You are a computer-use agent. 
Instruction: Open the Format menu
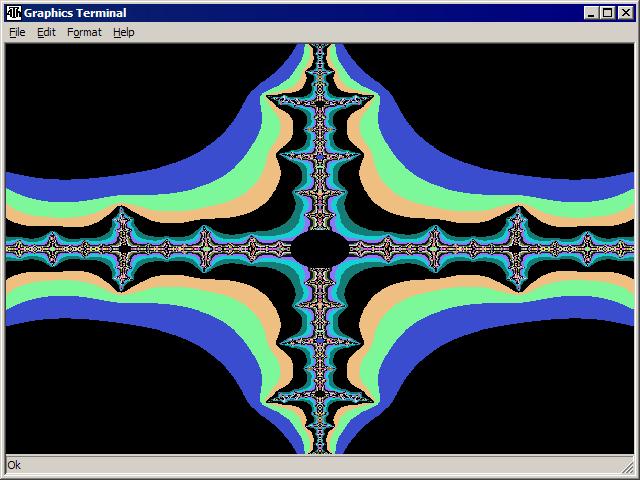[x=84, y=32]
